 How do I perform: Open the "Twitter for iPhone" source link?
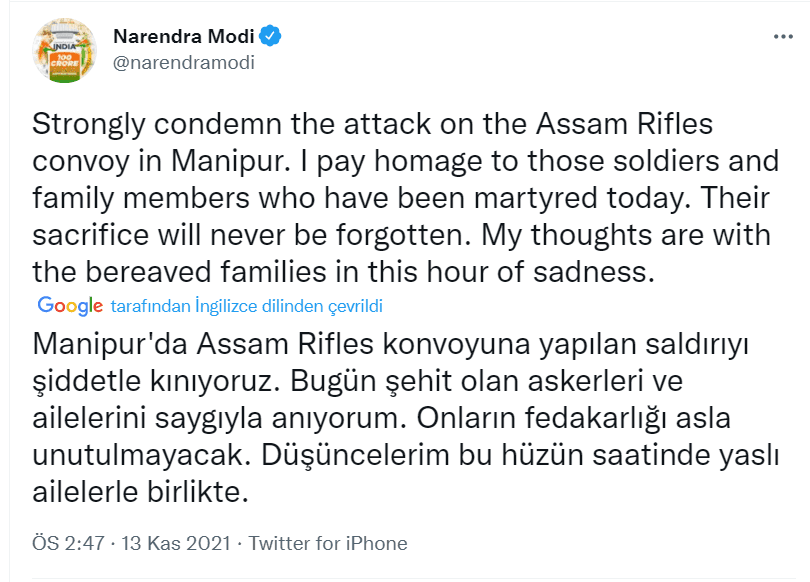(x=328, y=544)
